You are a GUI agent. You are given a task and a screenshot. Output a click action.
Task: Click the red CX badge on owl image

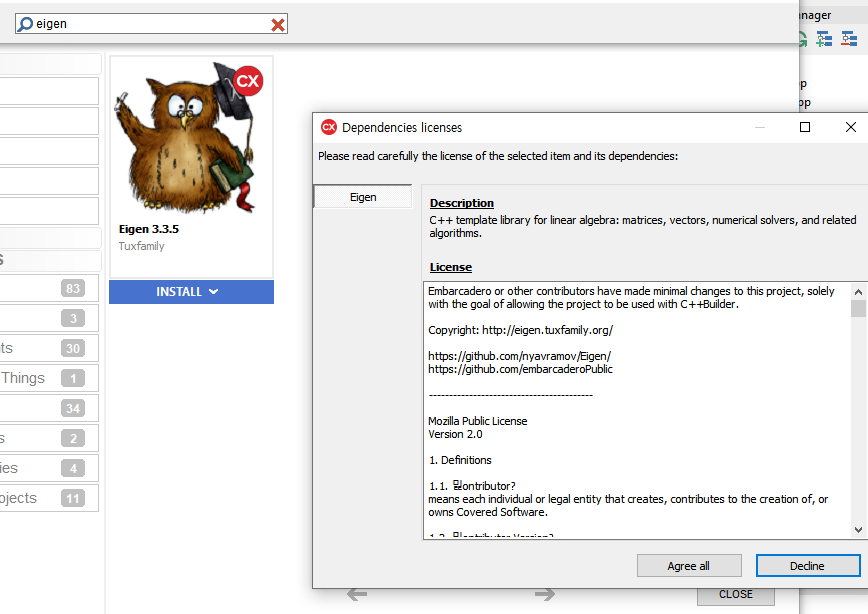tap(247, 81)
